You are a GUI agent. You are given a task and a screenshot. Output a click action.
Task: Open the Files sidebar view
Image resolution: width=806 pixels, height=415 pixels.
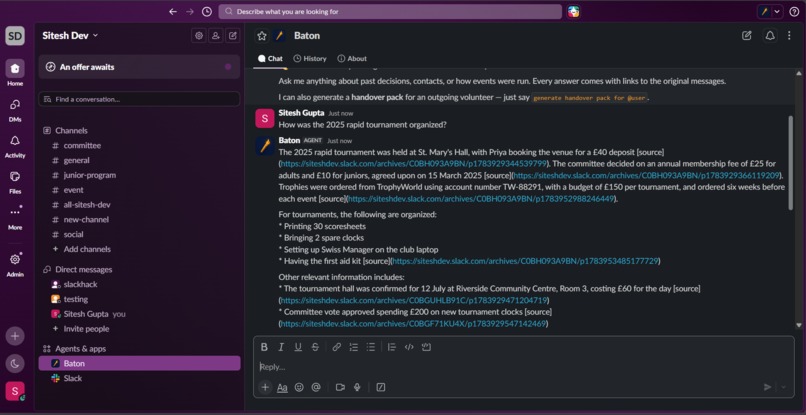pos(15,182)
